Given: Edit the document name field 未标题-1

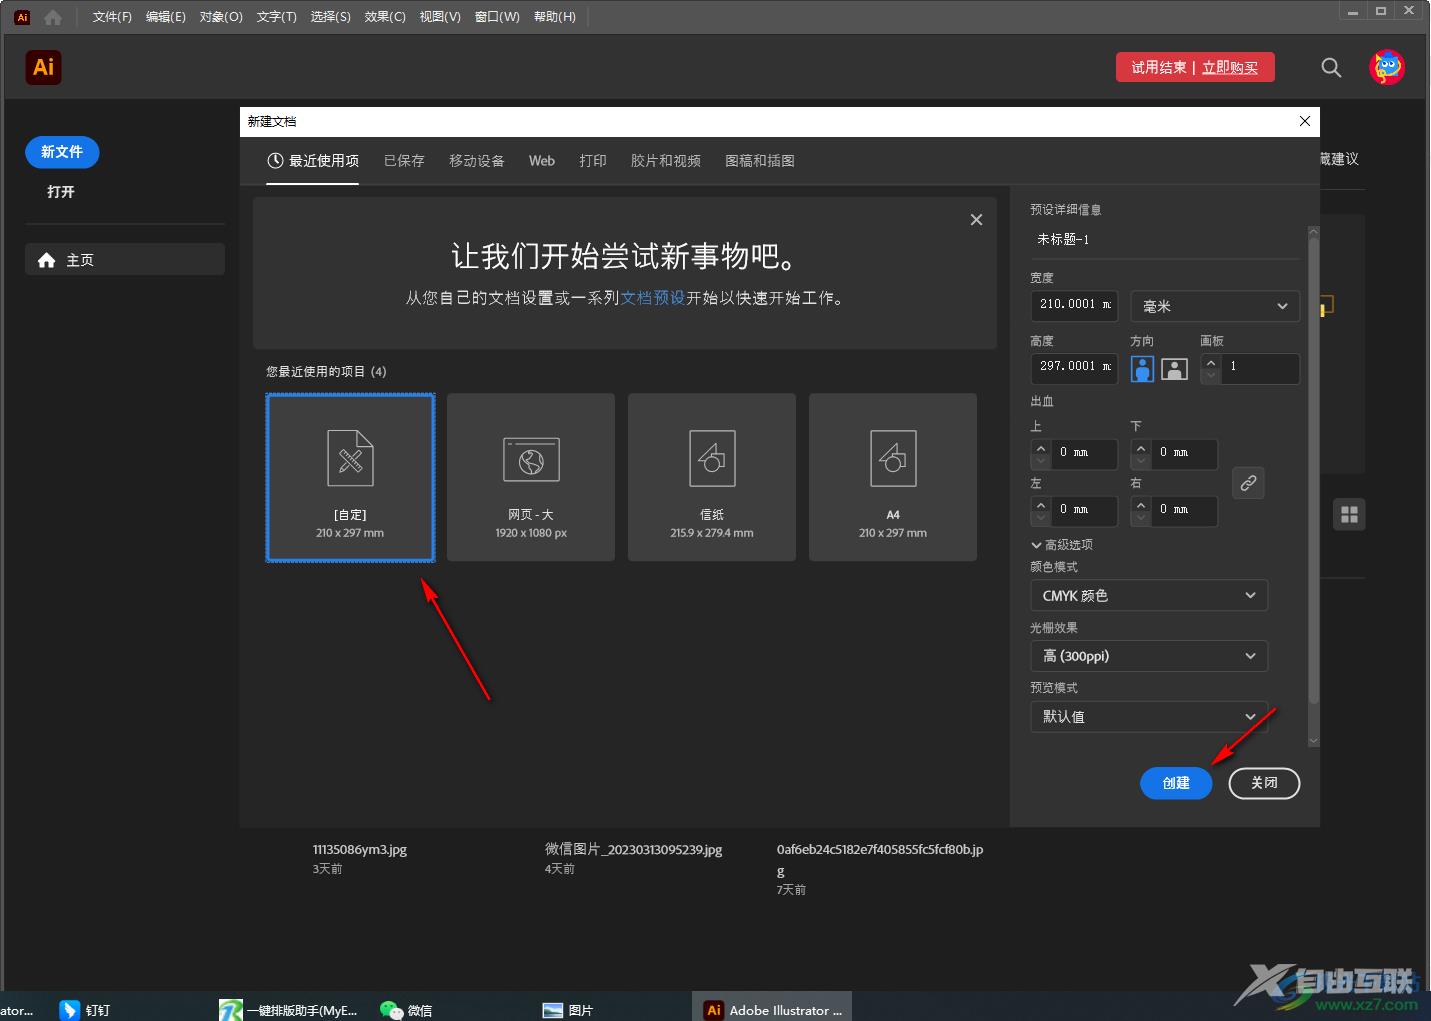Looking at the screenshot, I should pyautogui.click(x=1165, y=240).
